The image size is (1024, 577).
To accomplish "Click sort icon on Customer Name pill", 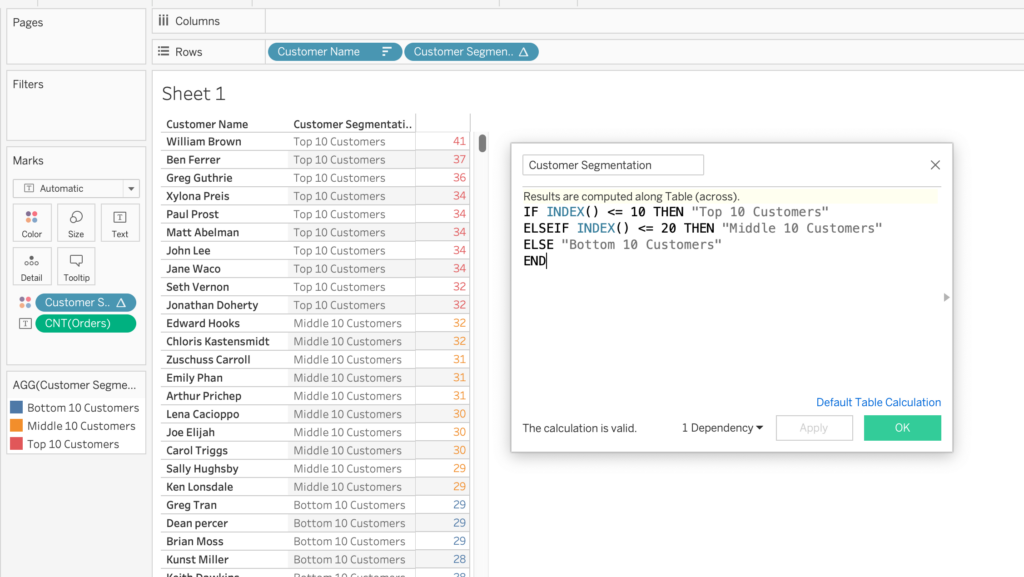I will pos(387,52).
